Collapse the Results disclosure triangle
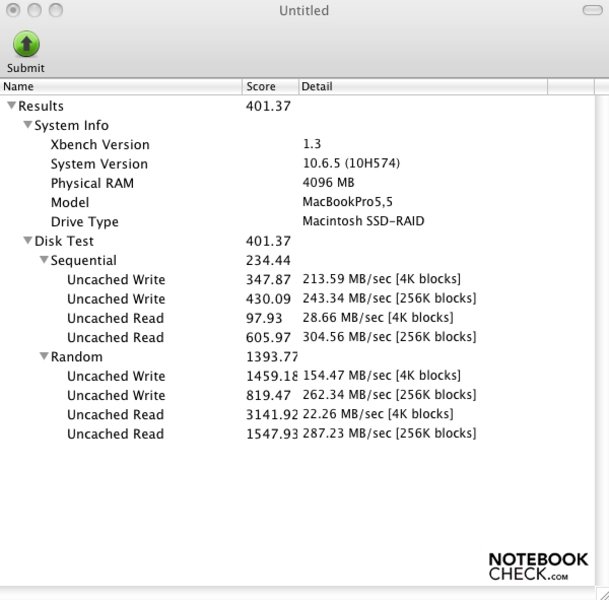 12,105
